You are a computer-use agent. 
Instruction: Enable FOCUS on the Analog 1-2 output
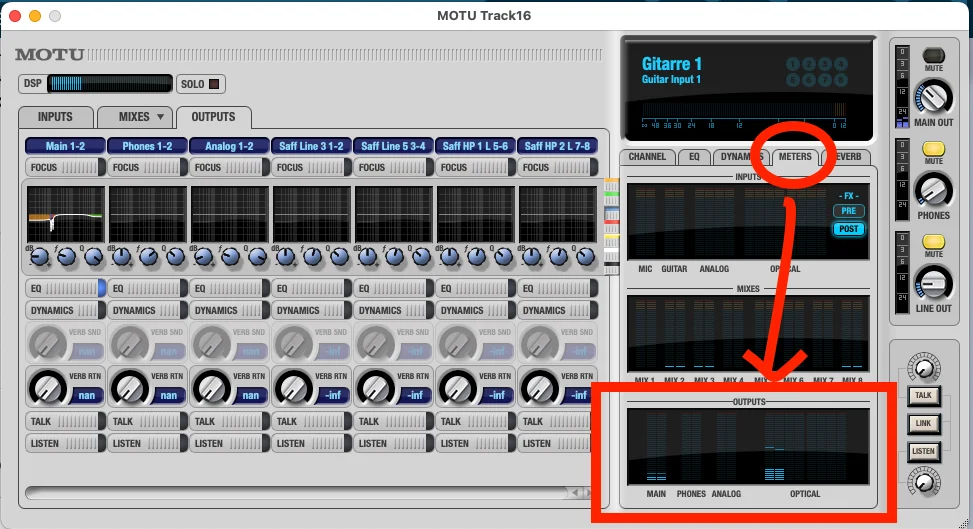pyautogui.click(x=229, y=167)
